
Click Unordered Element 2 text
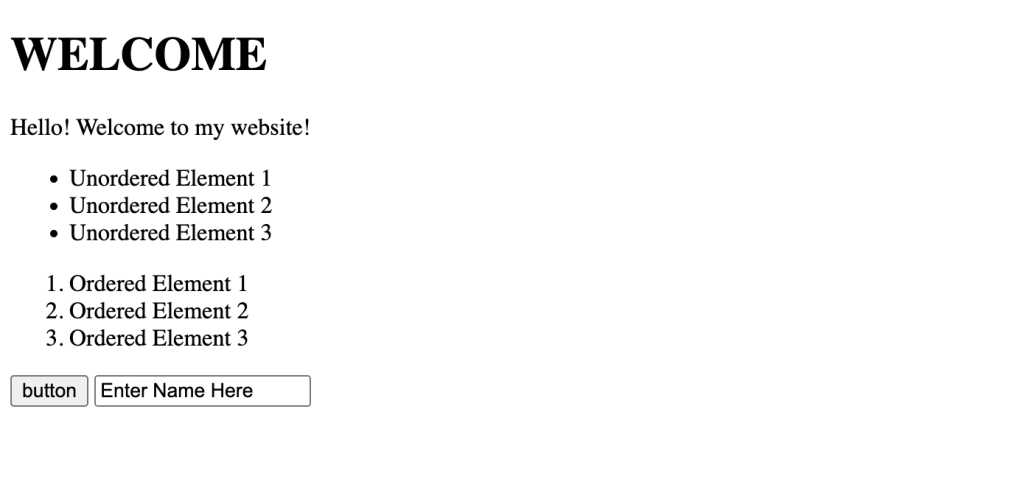pyautogui.click(x=170, y=206)
